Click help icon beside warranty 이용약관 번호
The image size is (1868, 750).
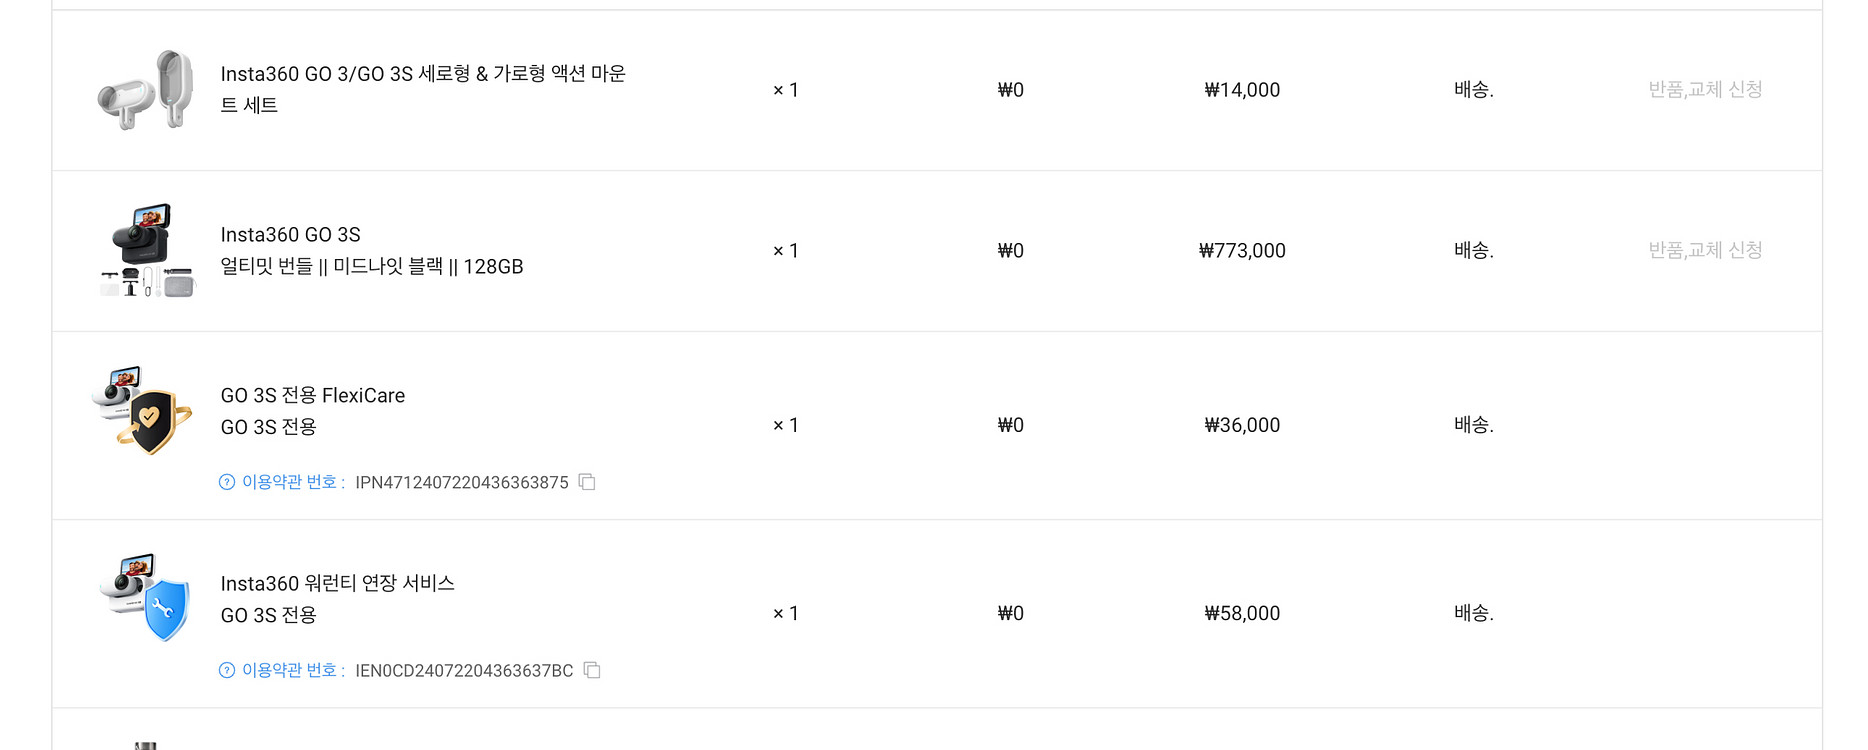point(227,670)
